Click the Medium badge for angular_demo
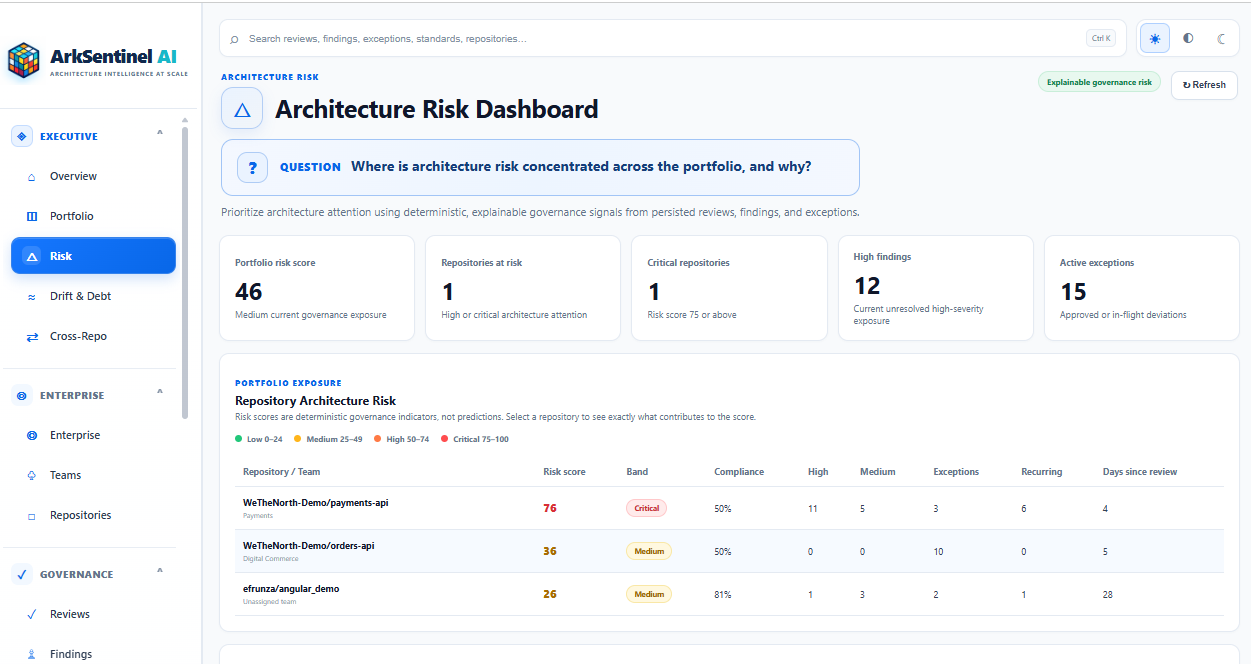The width and height of the screenshot is (1251, 664). click(x=649, y=594)
